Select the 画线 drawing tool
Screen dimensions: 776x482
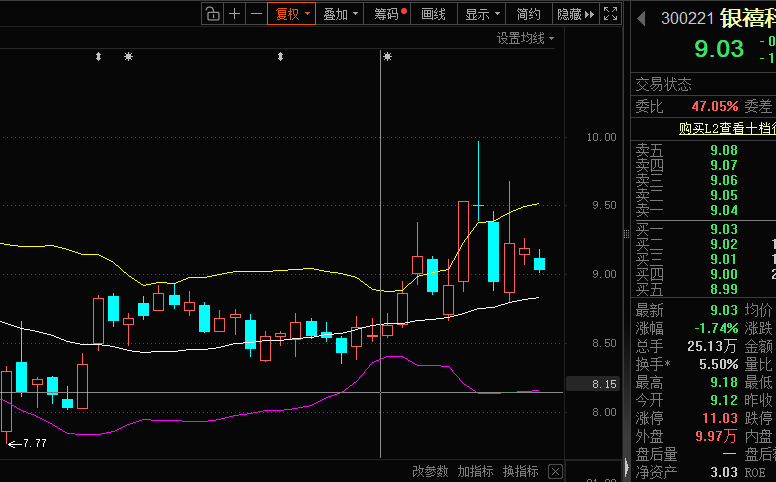tap(434, 14)
